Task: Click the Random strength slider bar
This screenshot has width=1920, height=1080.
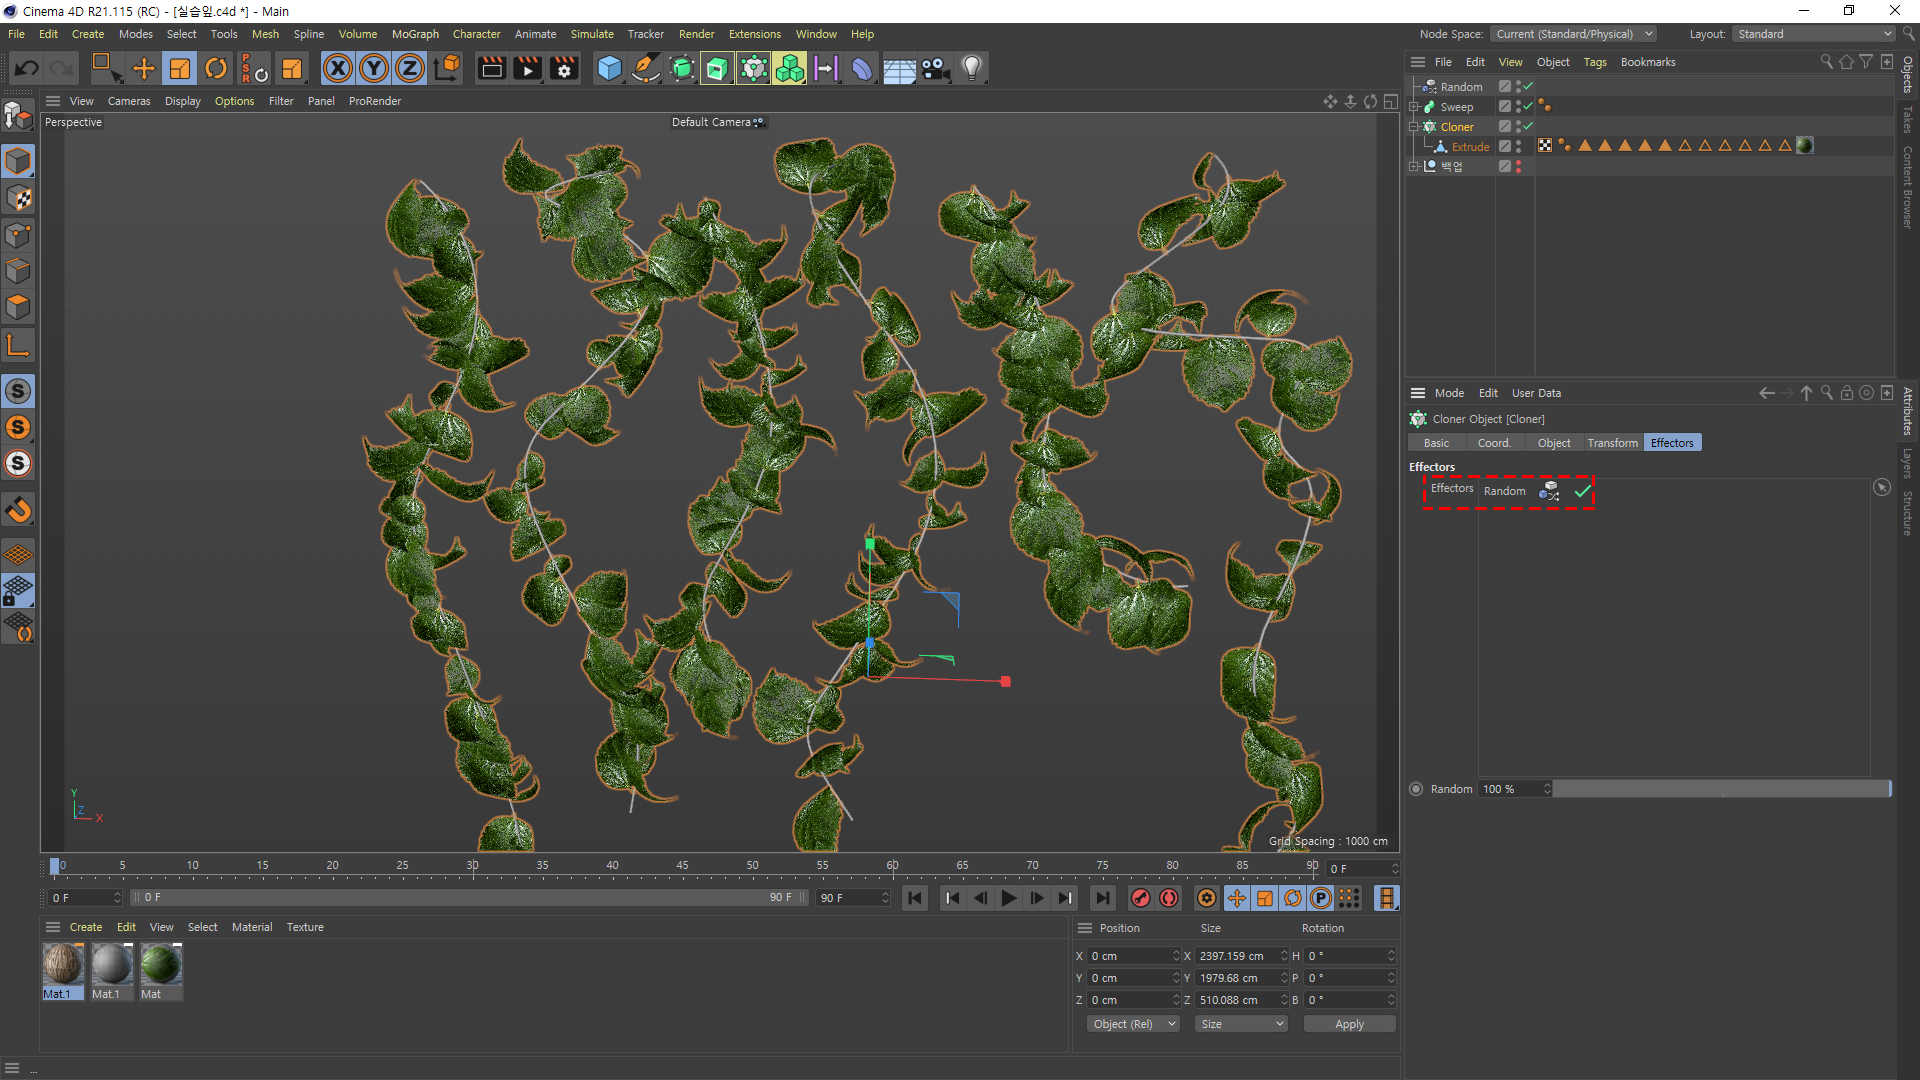Action: coord(1720,789)
